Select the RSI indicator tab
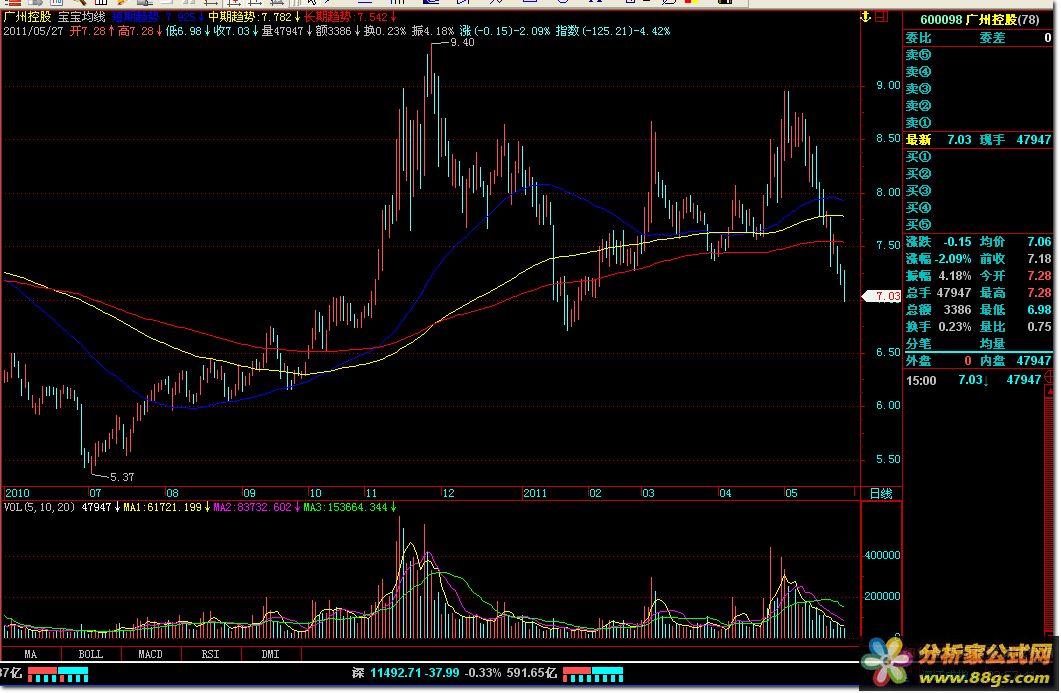 (x=210, y=654)
